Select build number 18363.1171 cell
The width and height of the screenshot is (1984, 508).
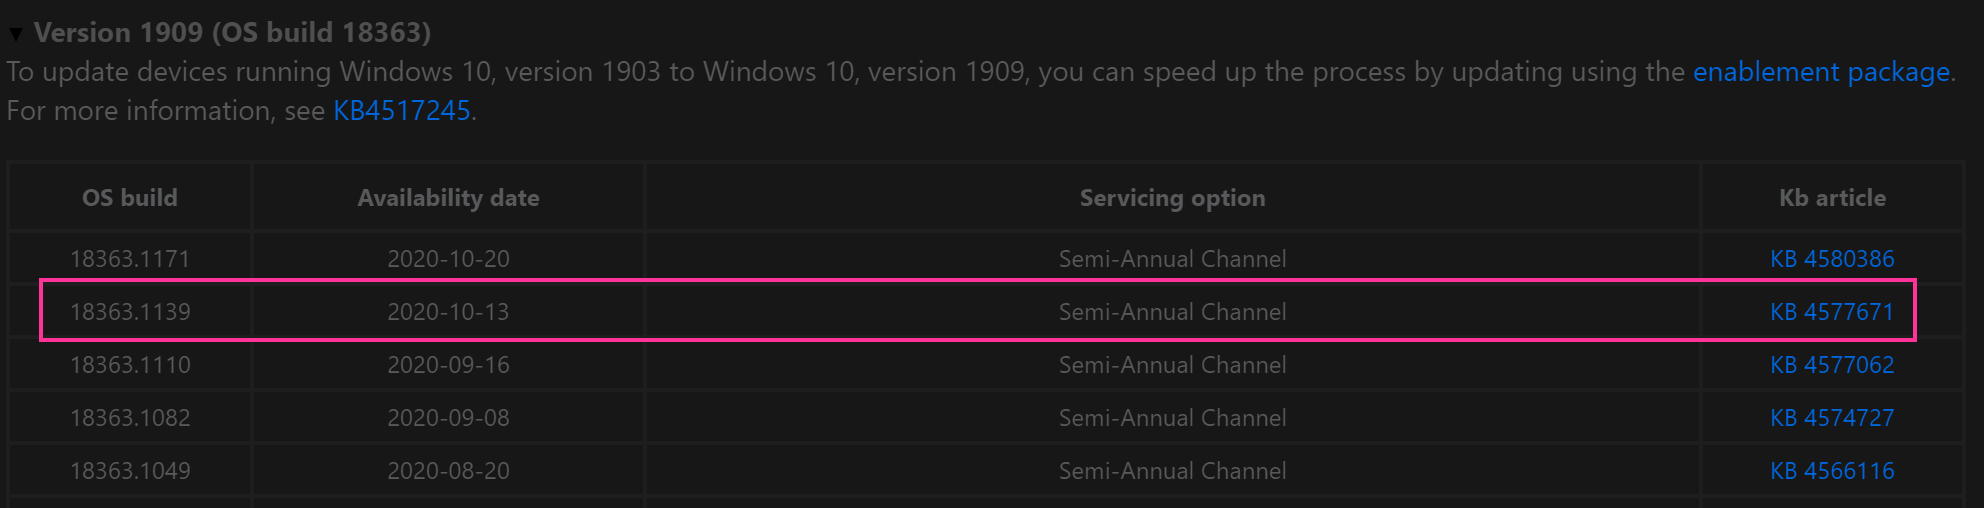(x=130, y=259)
